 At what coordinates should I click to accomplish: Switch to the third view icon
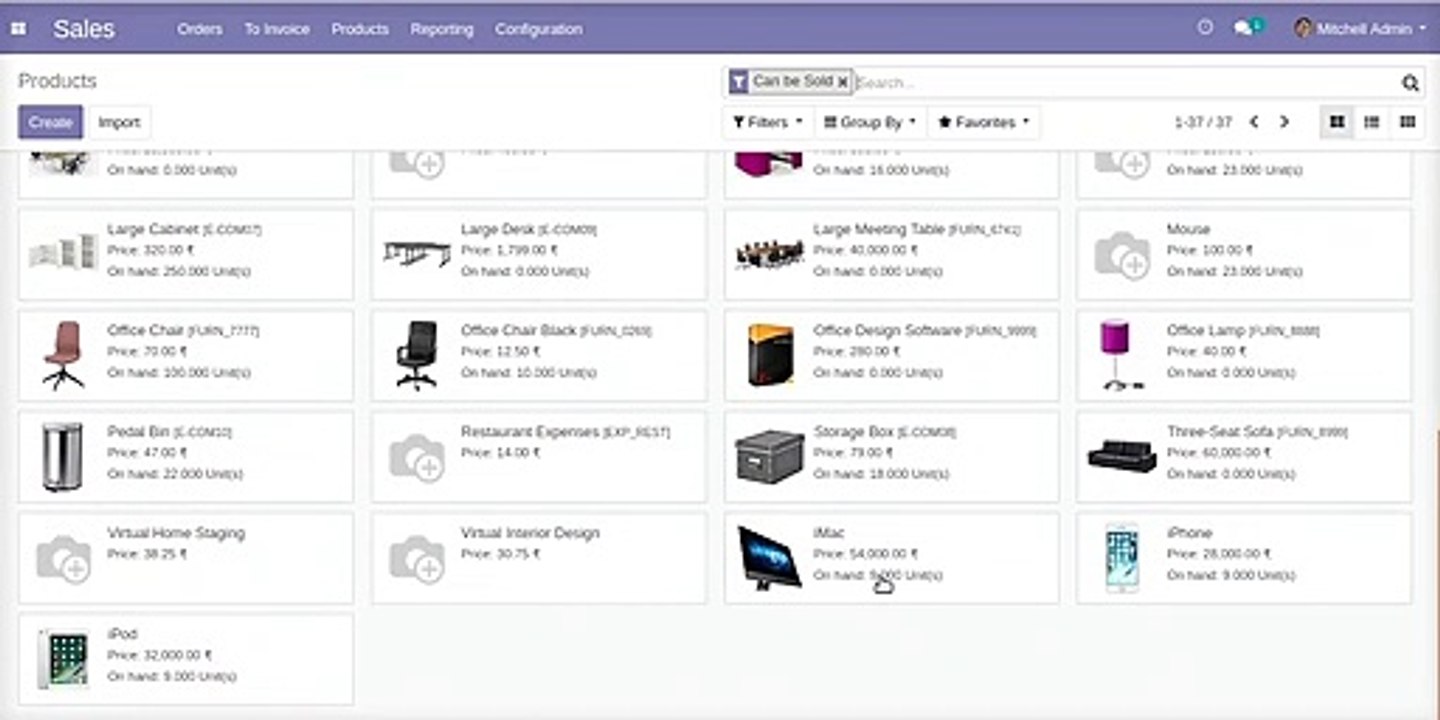coord(1407,122)
